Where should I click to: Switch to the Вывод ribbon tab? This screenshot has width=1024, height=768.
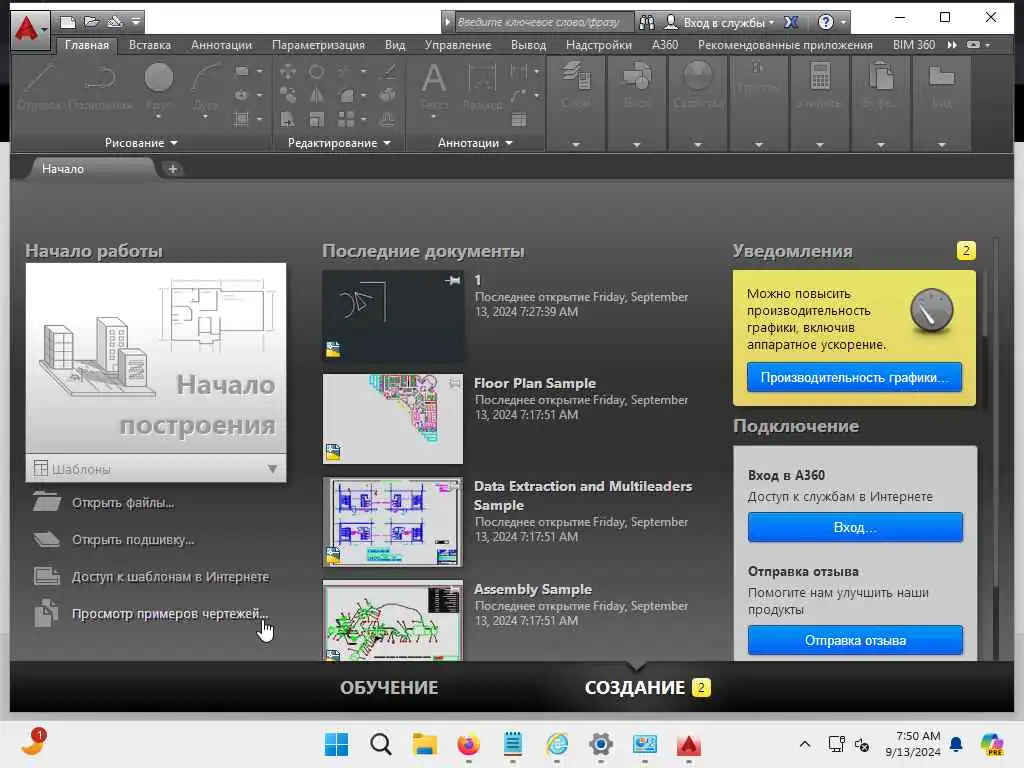(528, 45)
